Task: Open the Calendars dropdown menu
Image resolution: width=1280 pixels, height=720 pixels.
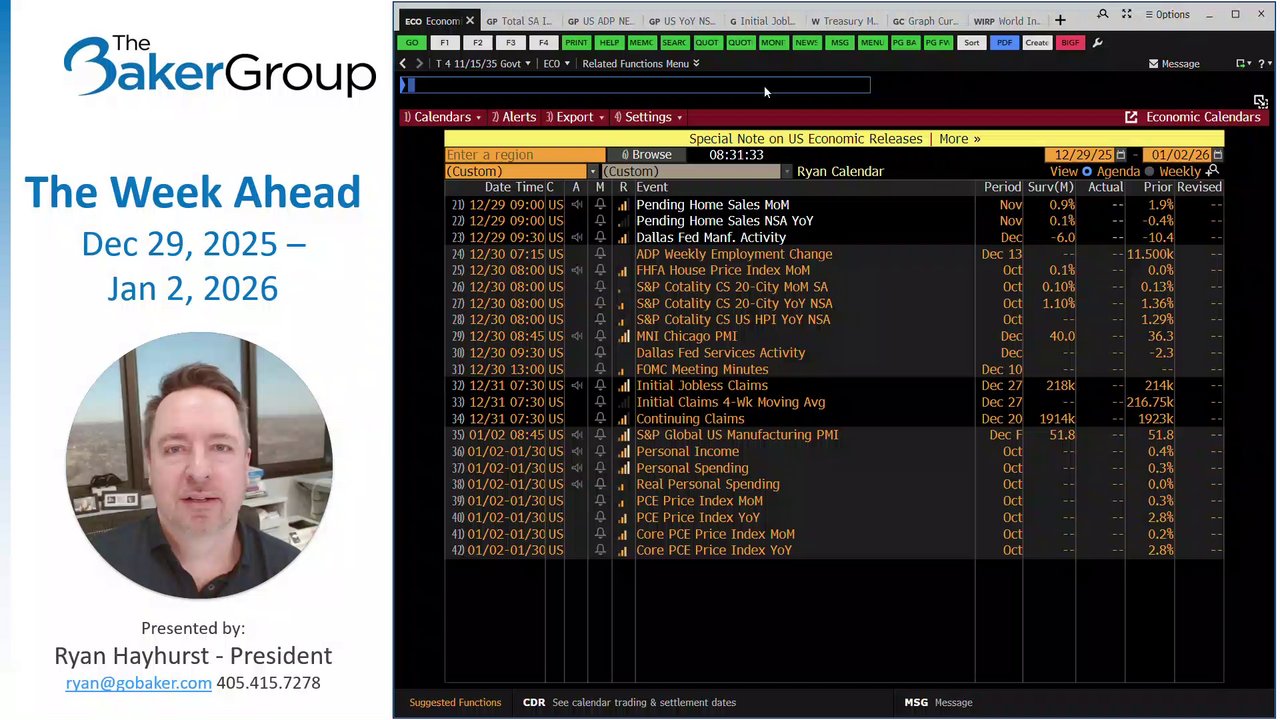Action: point(442,117)
